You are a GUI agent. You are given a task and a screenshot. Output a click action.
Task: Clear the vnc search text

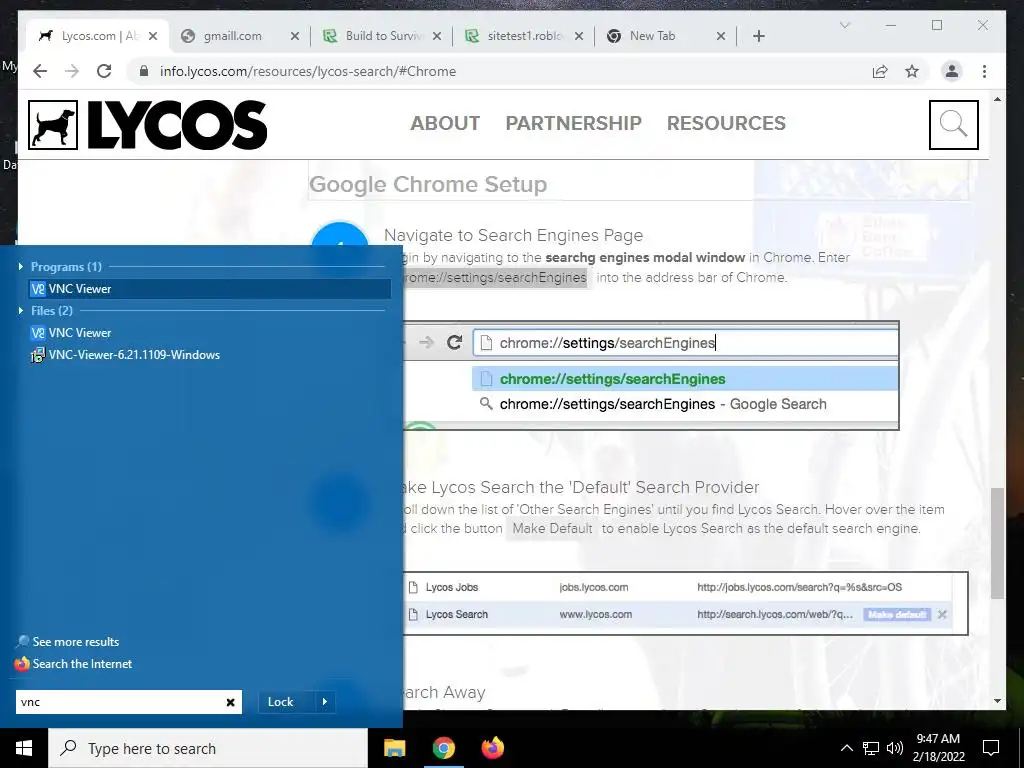pyautogui.click(x=231, y=702)
